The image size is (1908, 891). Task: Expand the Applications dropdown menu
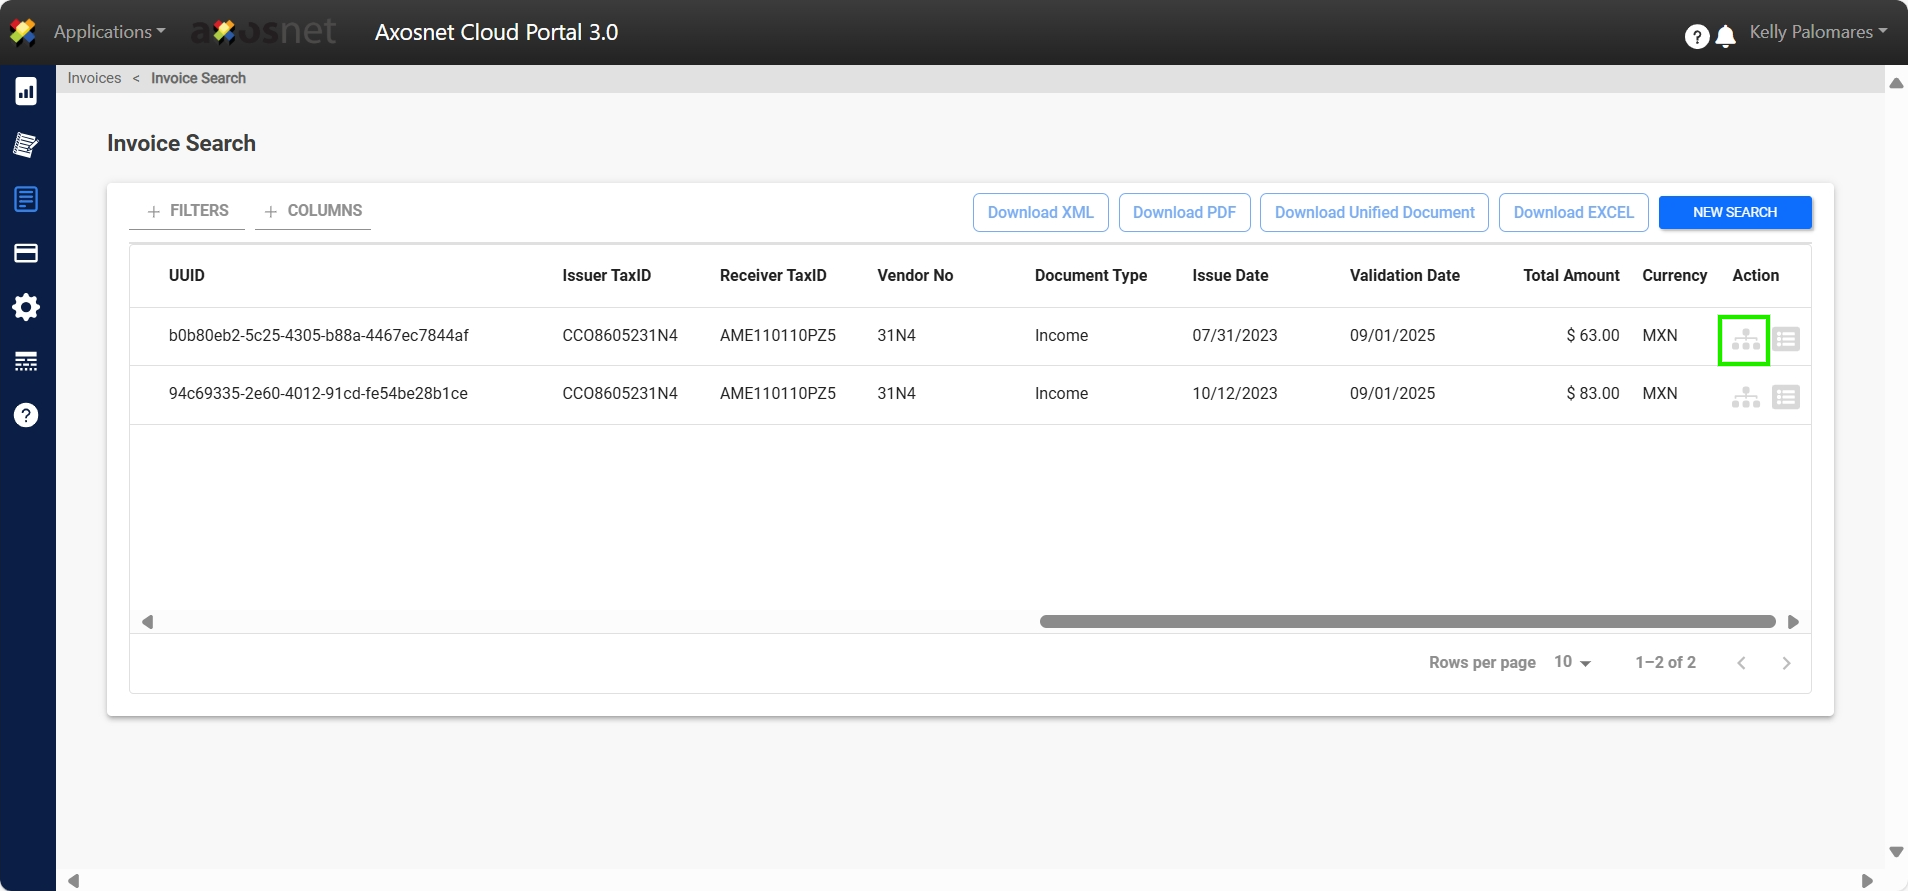pyautogui.click(x=109, y=32)
